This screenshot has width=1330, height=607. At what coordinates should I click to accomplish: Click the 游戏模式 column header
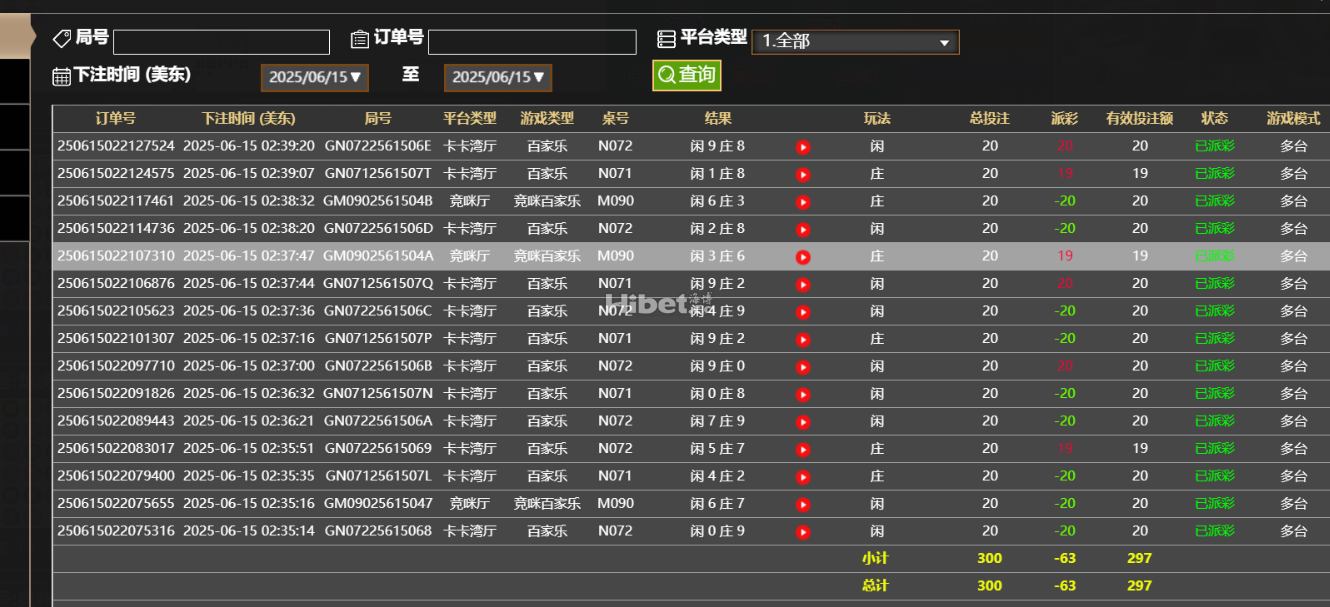pos(1293,118)
